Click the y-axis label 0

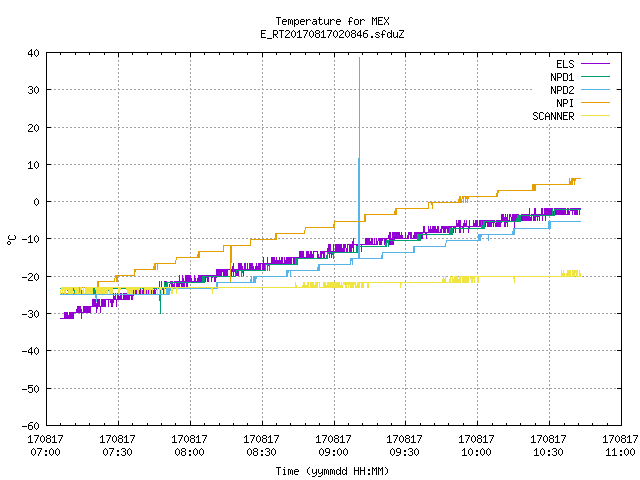37,202
